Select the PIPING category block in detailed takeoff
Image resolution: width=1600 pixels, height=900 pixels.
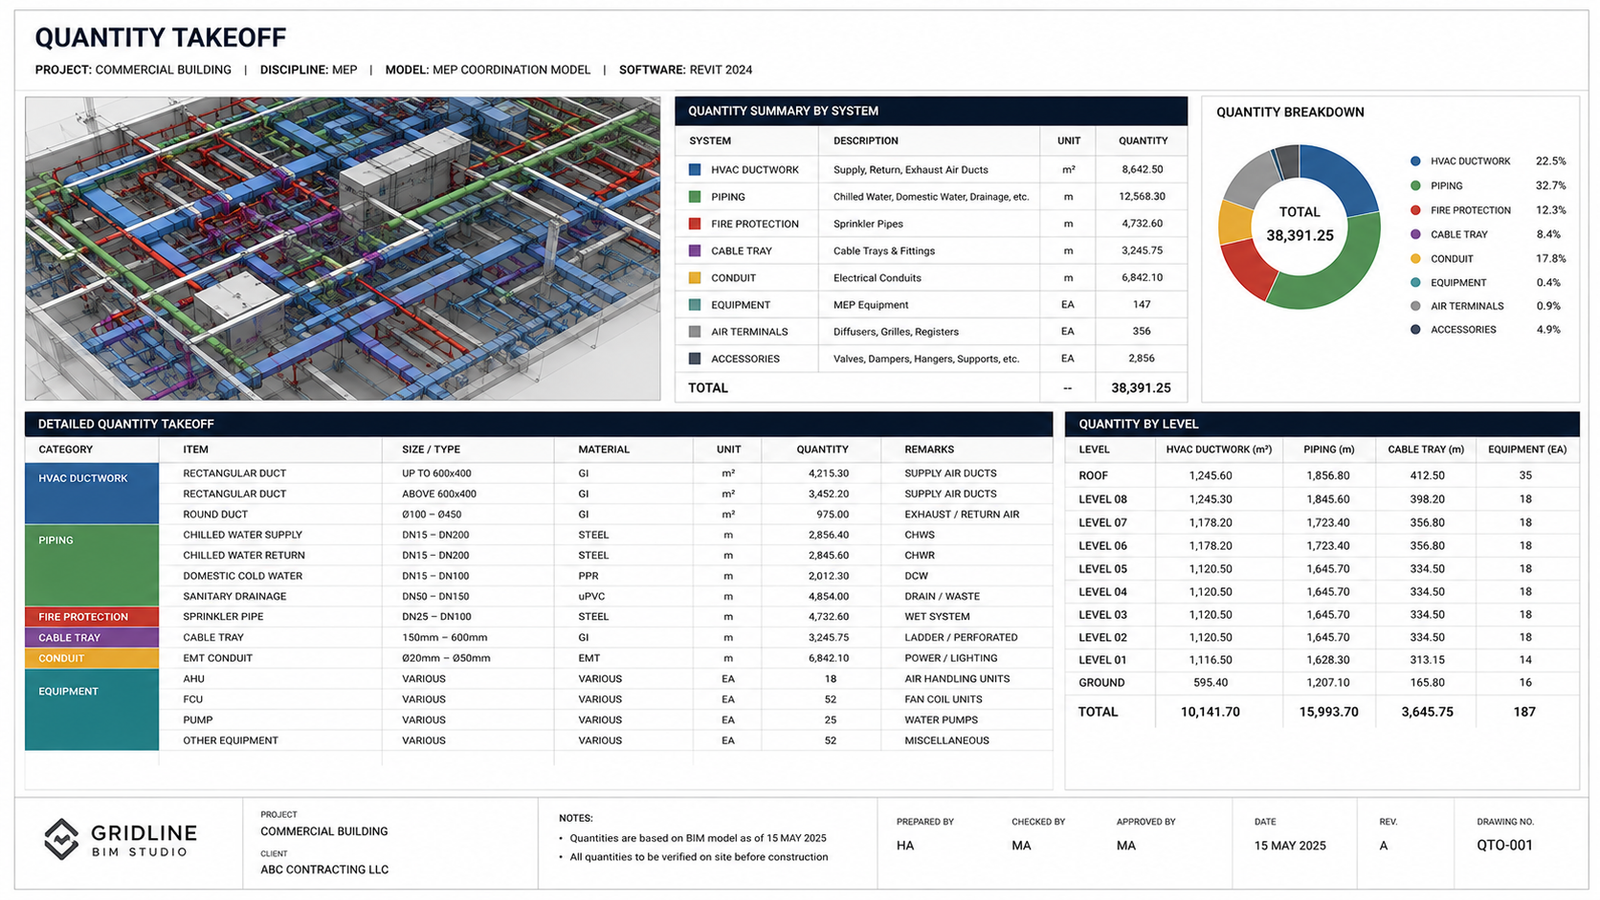[x=92, y=565]
